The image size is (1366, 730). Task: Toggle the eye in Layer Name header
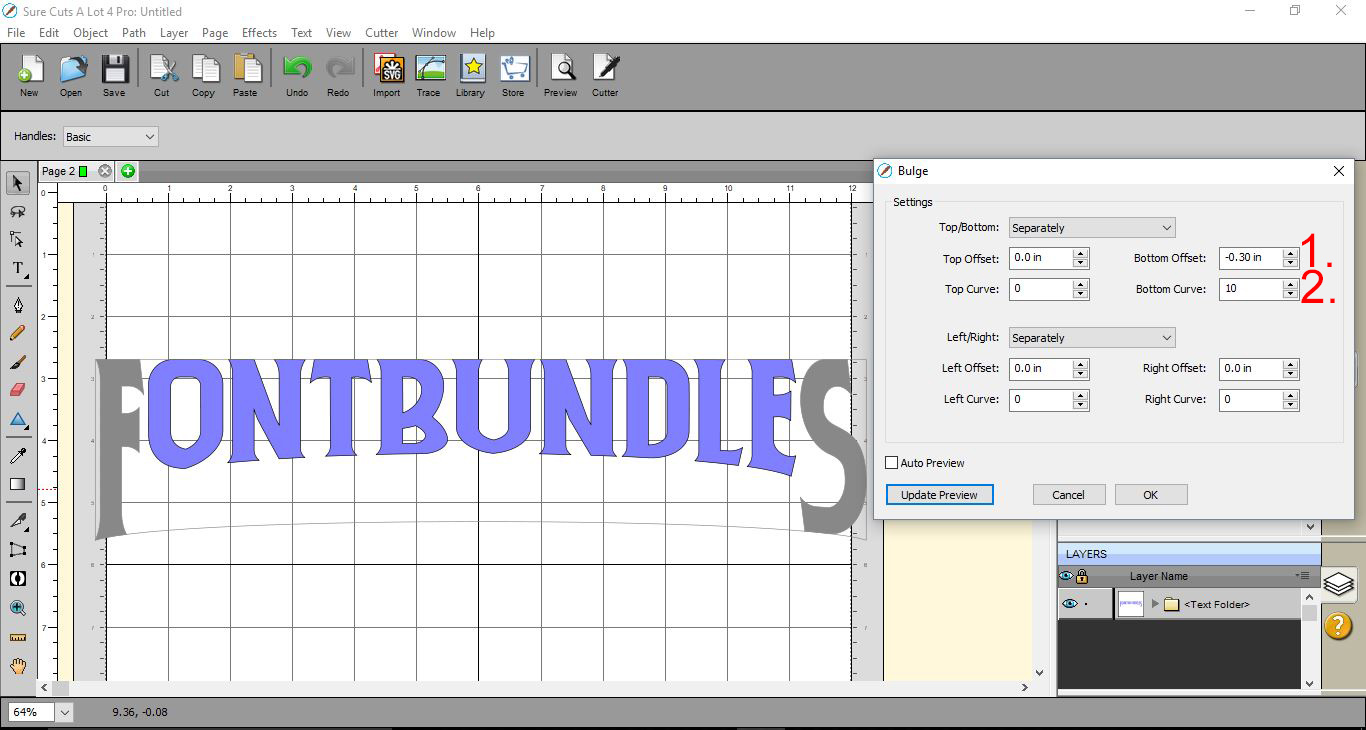[1066, 576]
